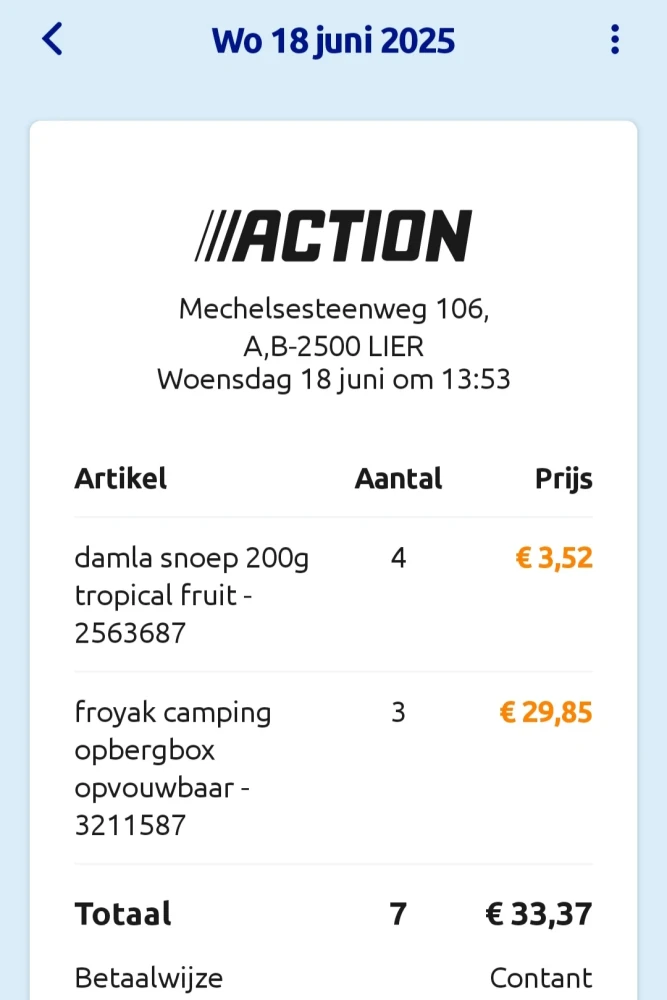Open the three-dot more options menu

click(x=614, y=40)
